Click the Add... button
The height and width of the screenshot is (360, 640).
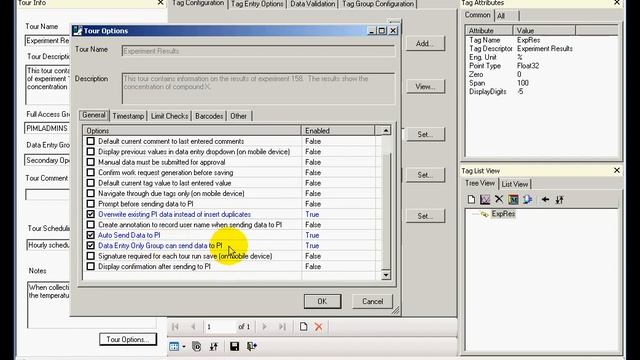(425, 44)
